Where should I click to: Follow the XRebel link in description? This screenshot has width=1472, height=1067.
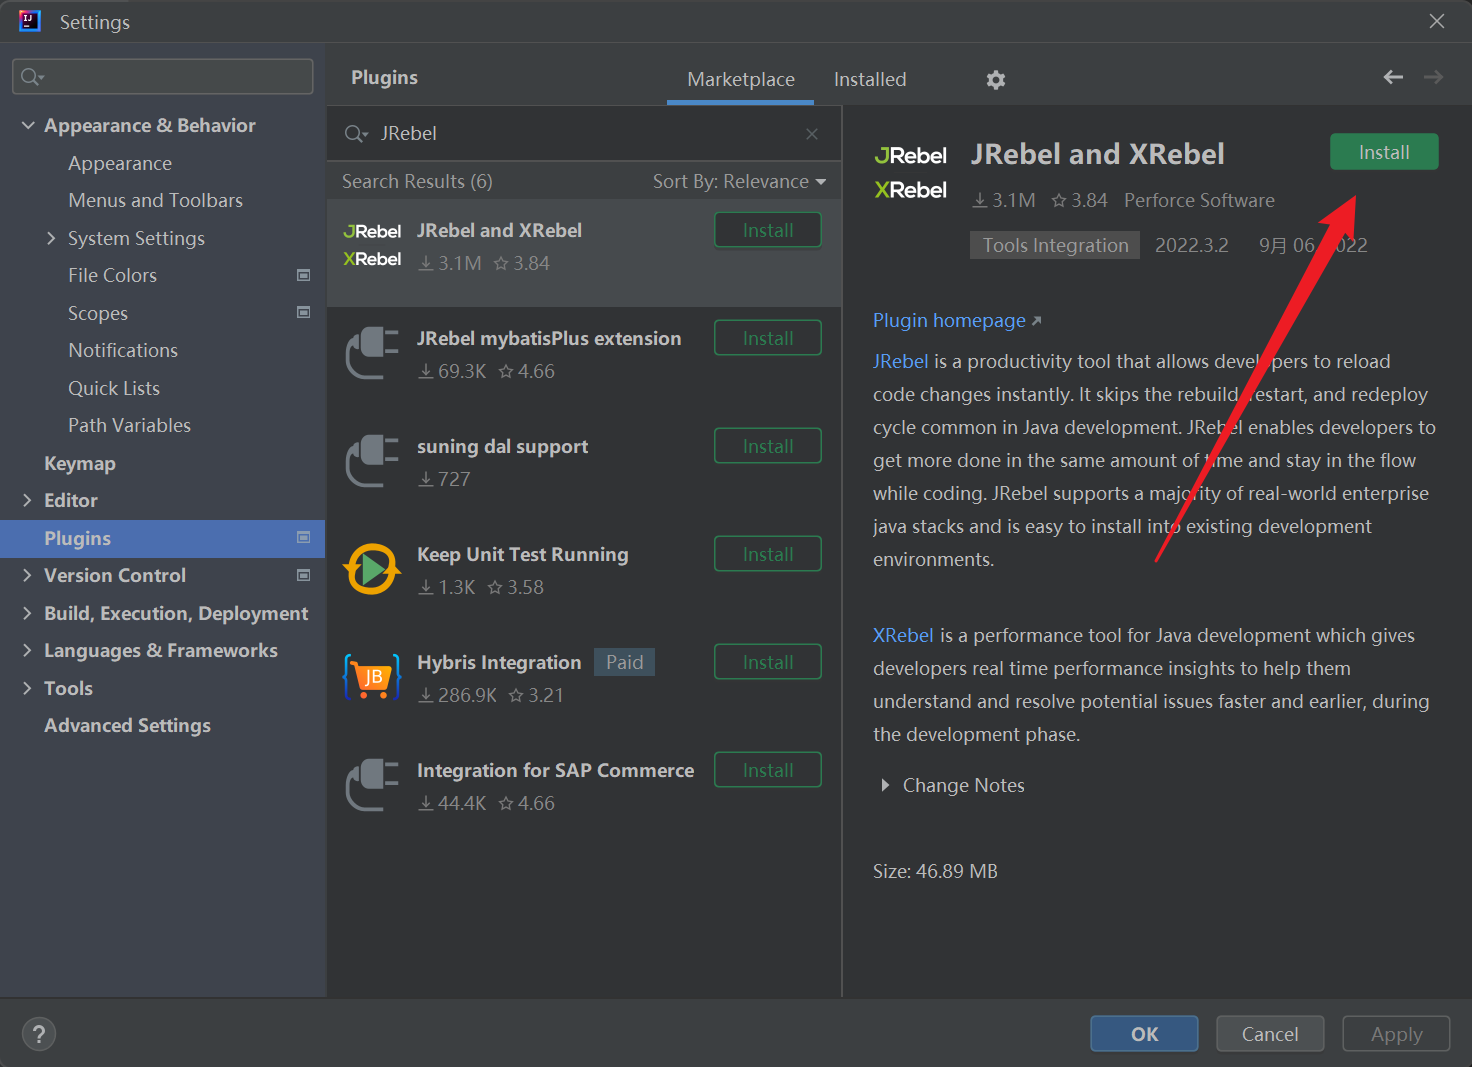click(x=903, y=635)
